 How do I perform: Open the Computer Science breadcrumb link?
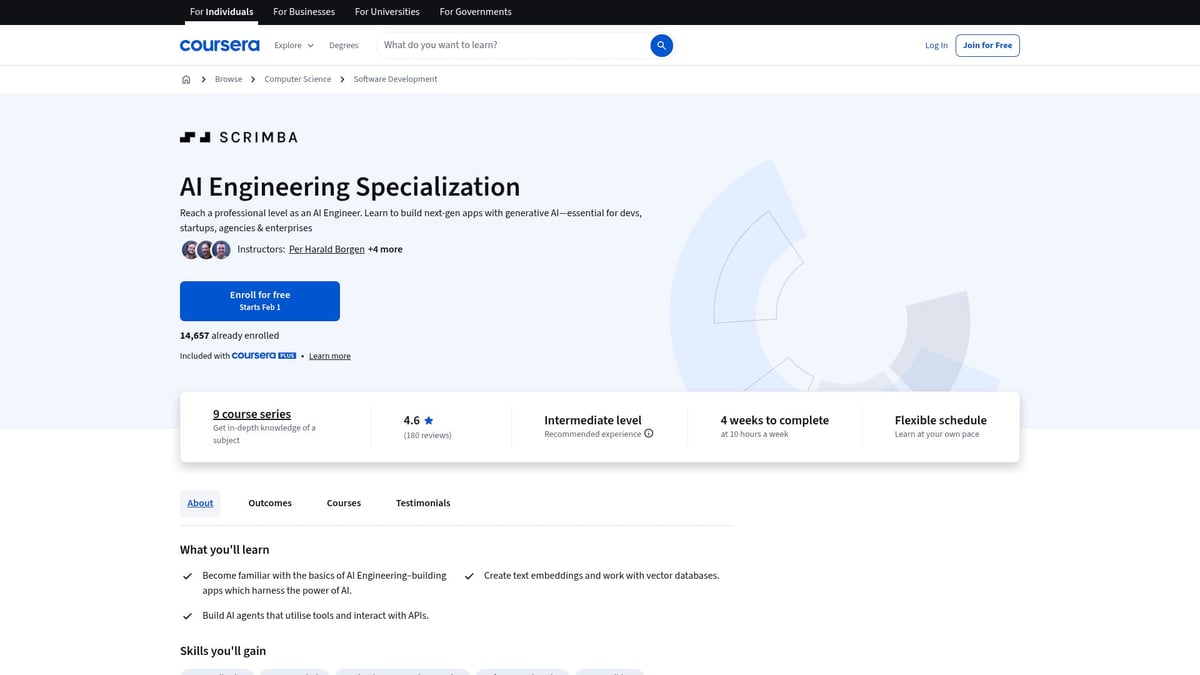[298, 79]
